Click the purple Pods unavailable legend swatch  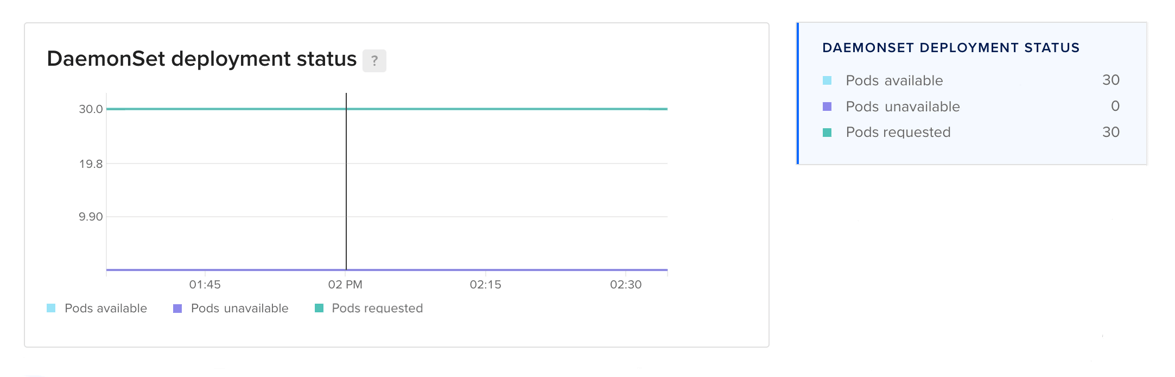177,308
